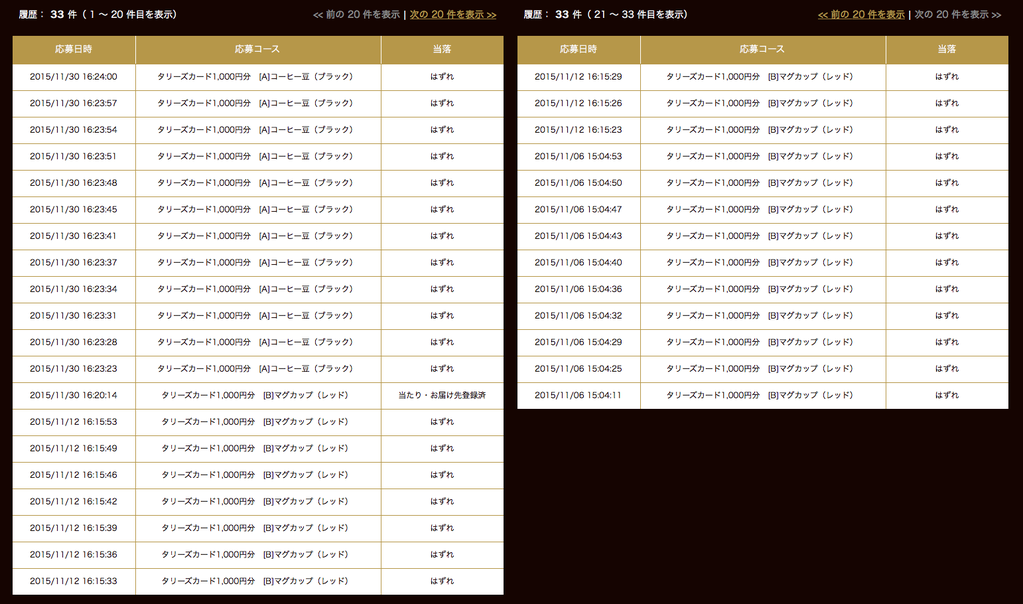The image size is (1023, 604).
Task: Select date 2015/11/06 15:04:11
Action: point(579,395)
